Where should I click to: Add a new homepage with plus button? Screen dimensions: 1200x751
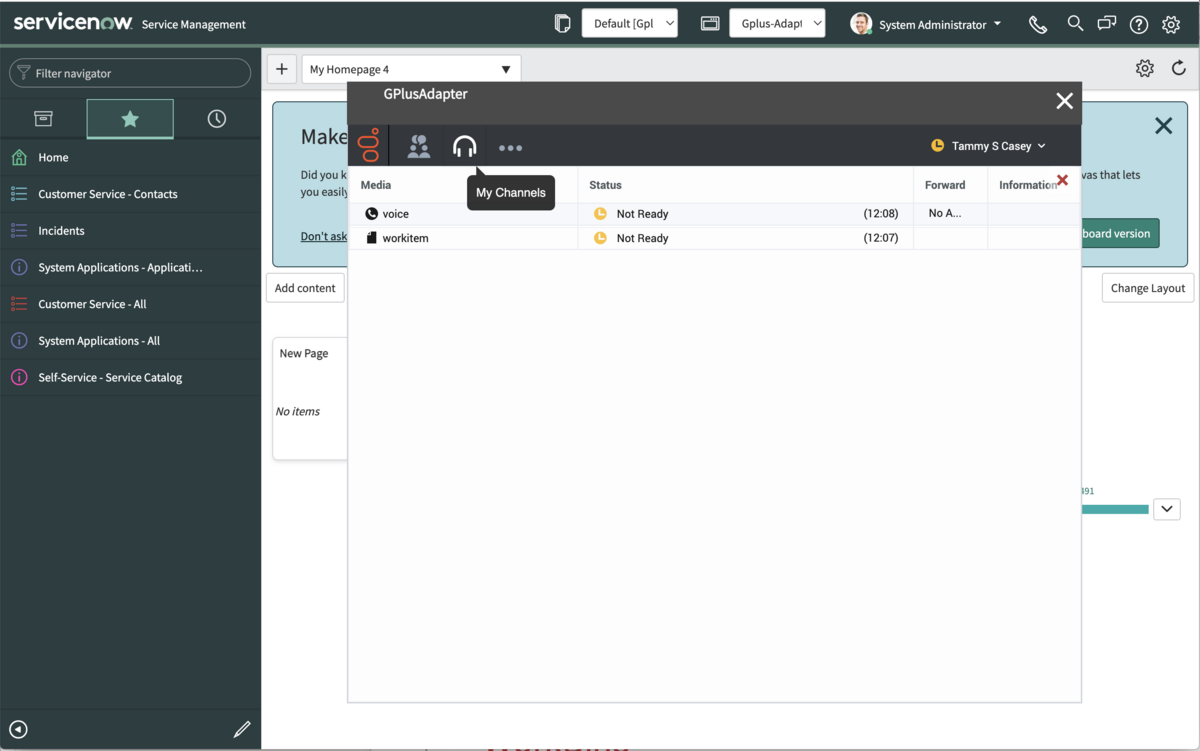tap(282, 69)
